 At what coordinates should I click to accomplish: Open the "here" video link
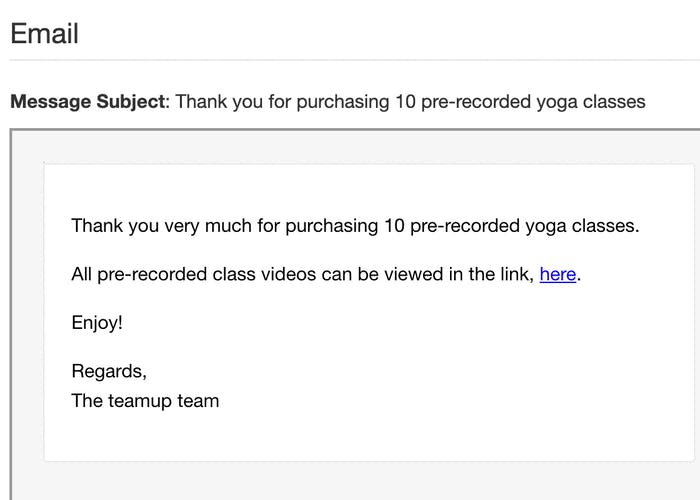(558, 274)
